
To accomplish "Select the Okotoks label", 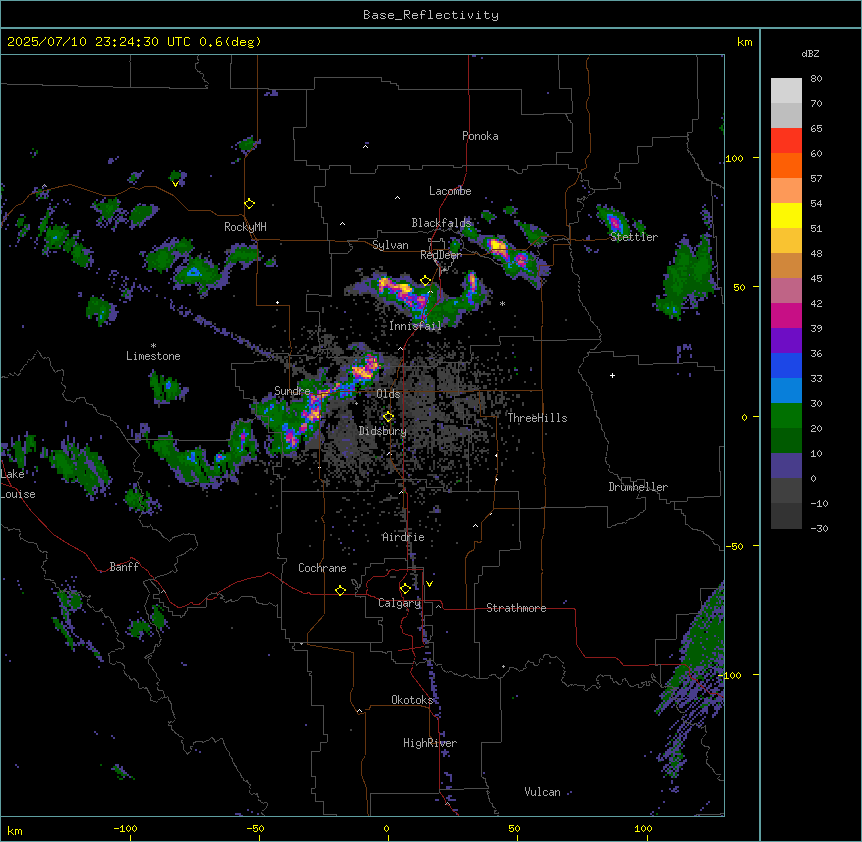I will tap(412, 700).
